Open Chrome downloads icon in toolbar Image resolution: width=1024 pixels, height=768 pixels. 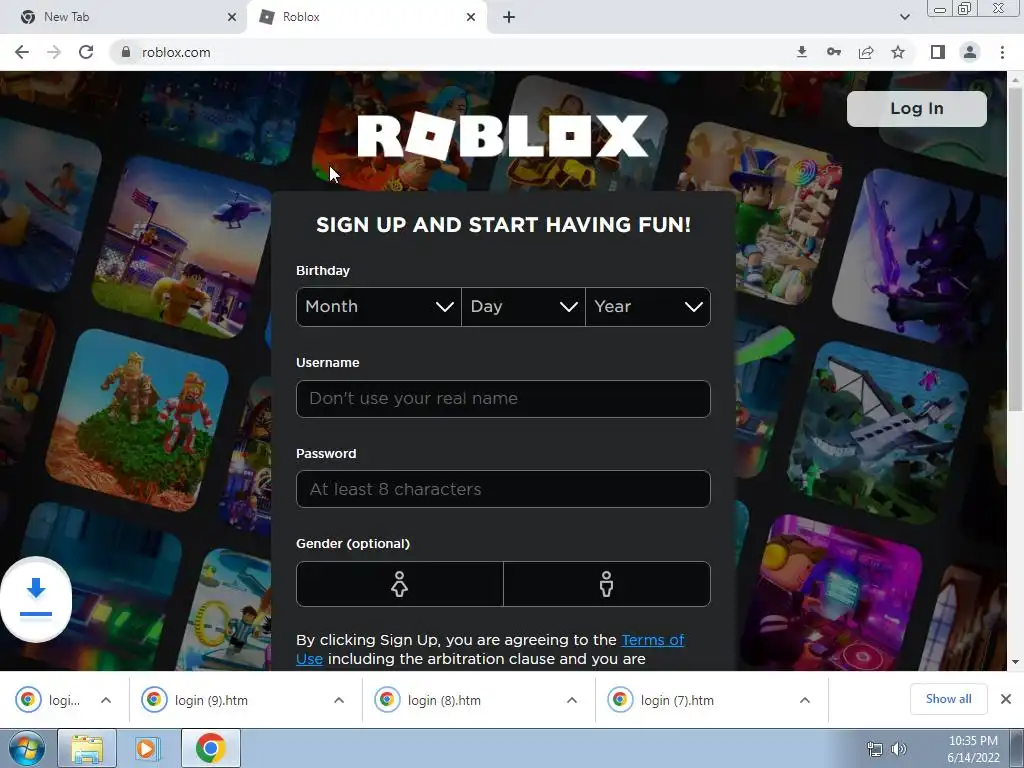pyautogui.click(x=802, y=52)
